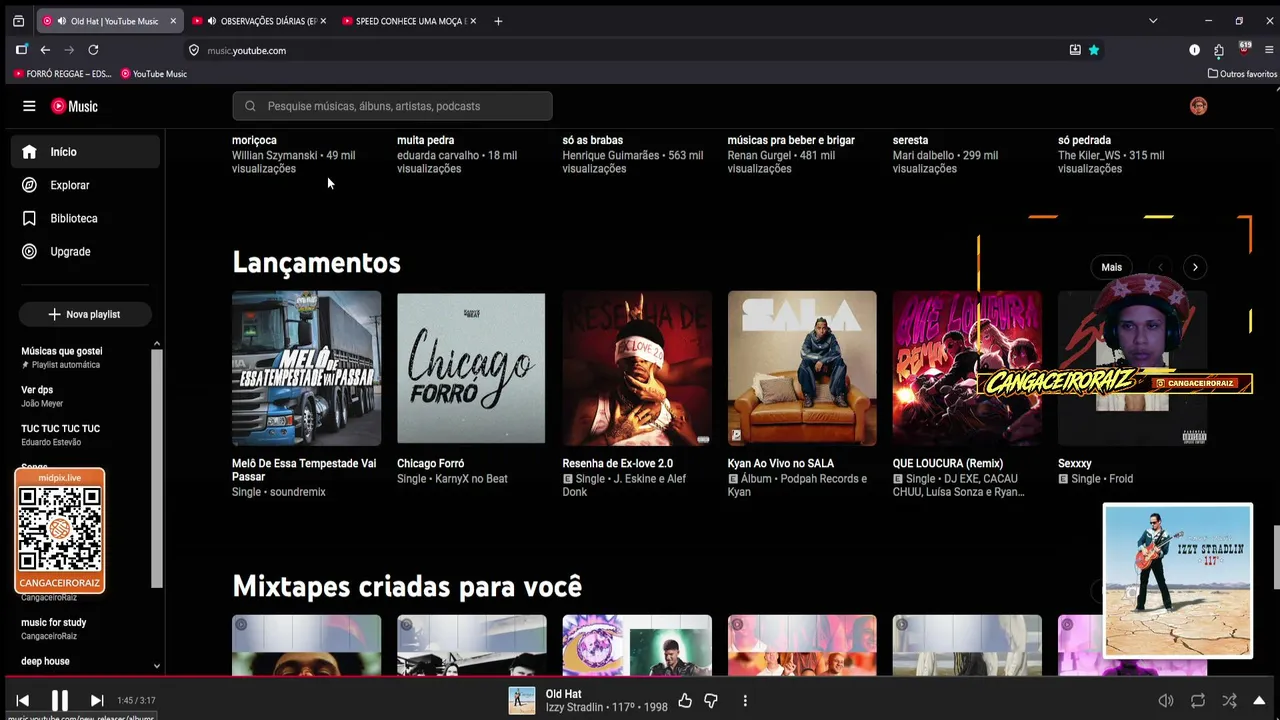
Task: Skip to the next track
Action: click(x=97, y=701)
